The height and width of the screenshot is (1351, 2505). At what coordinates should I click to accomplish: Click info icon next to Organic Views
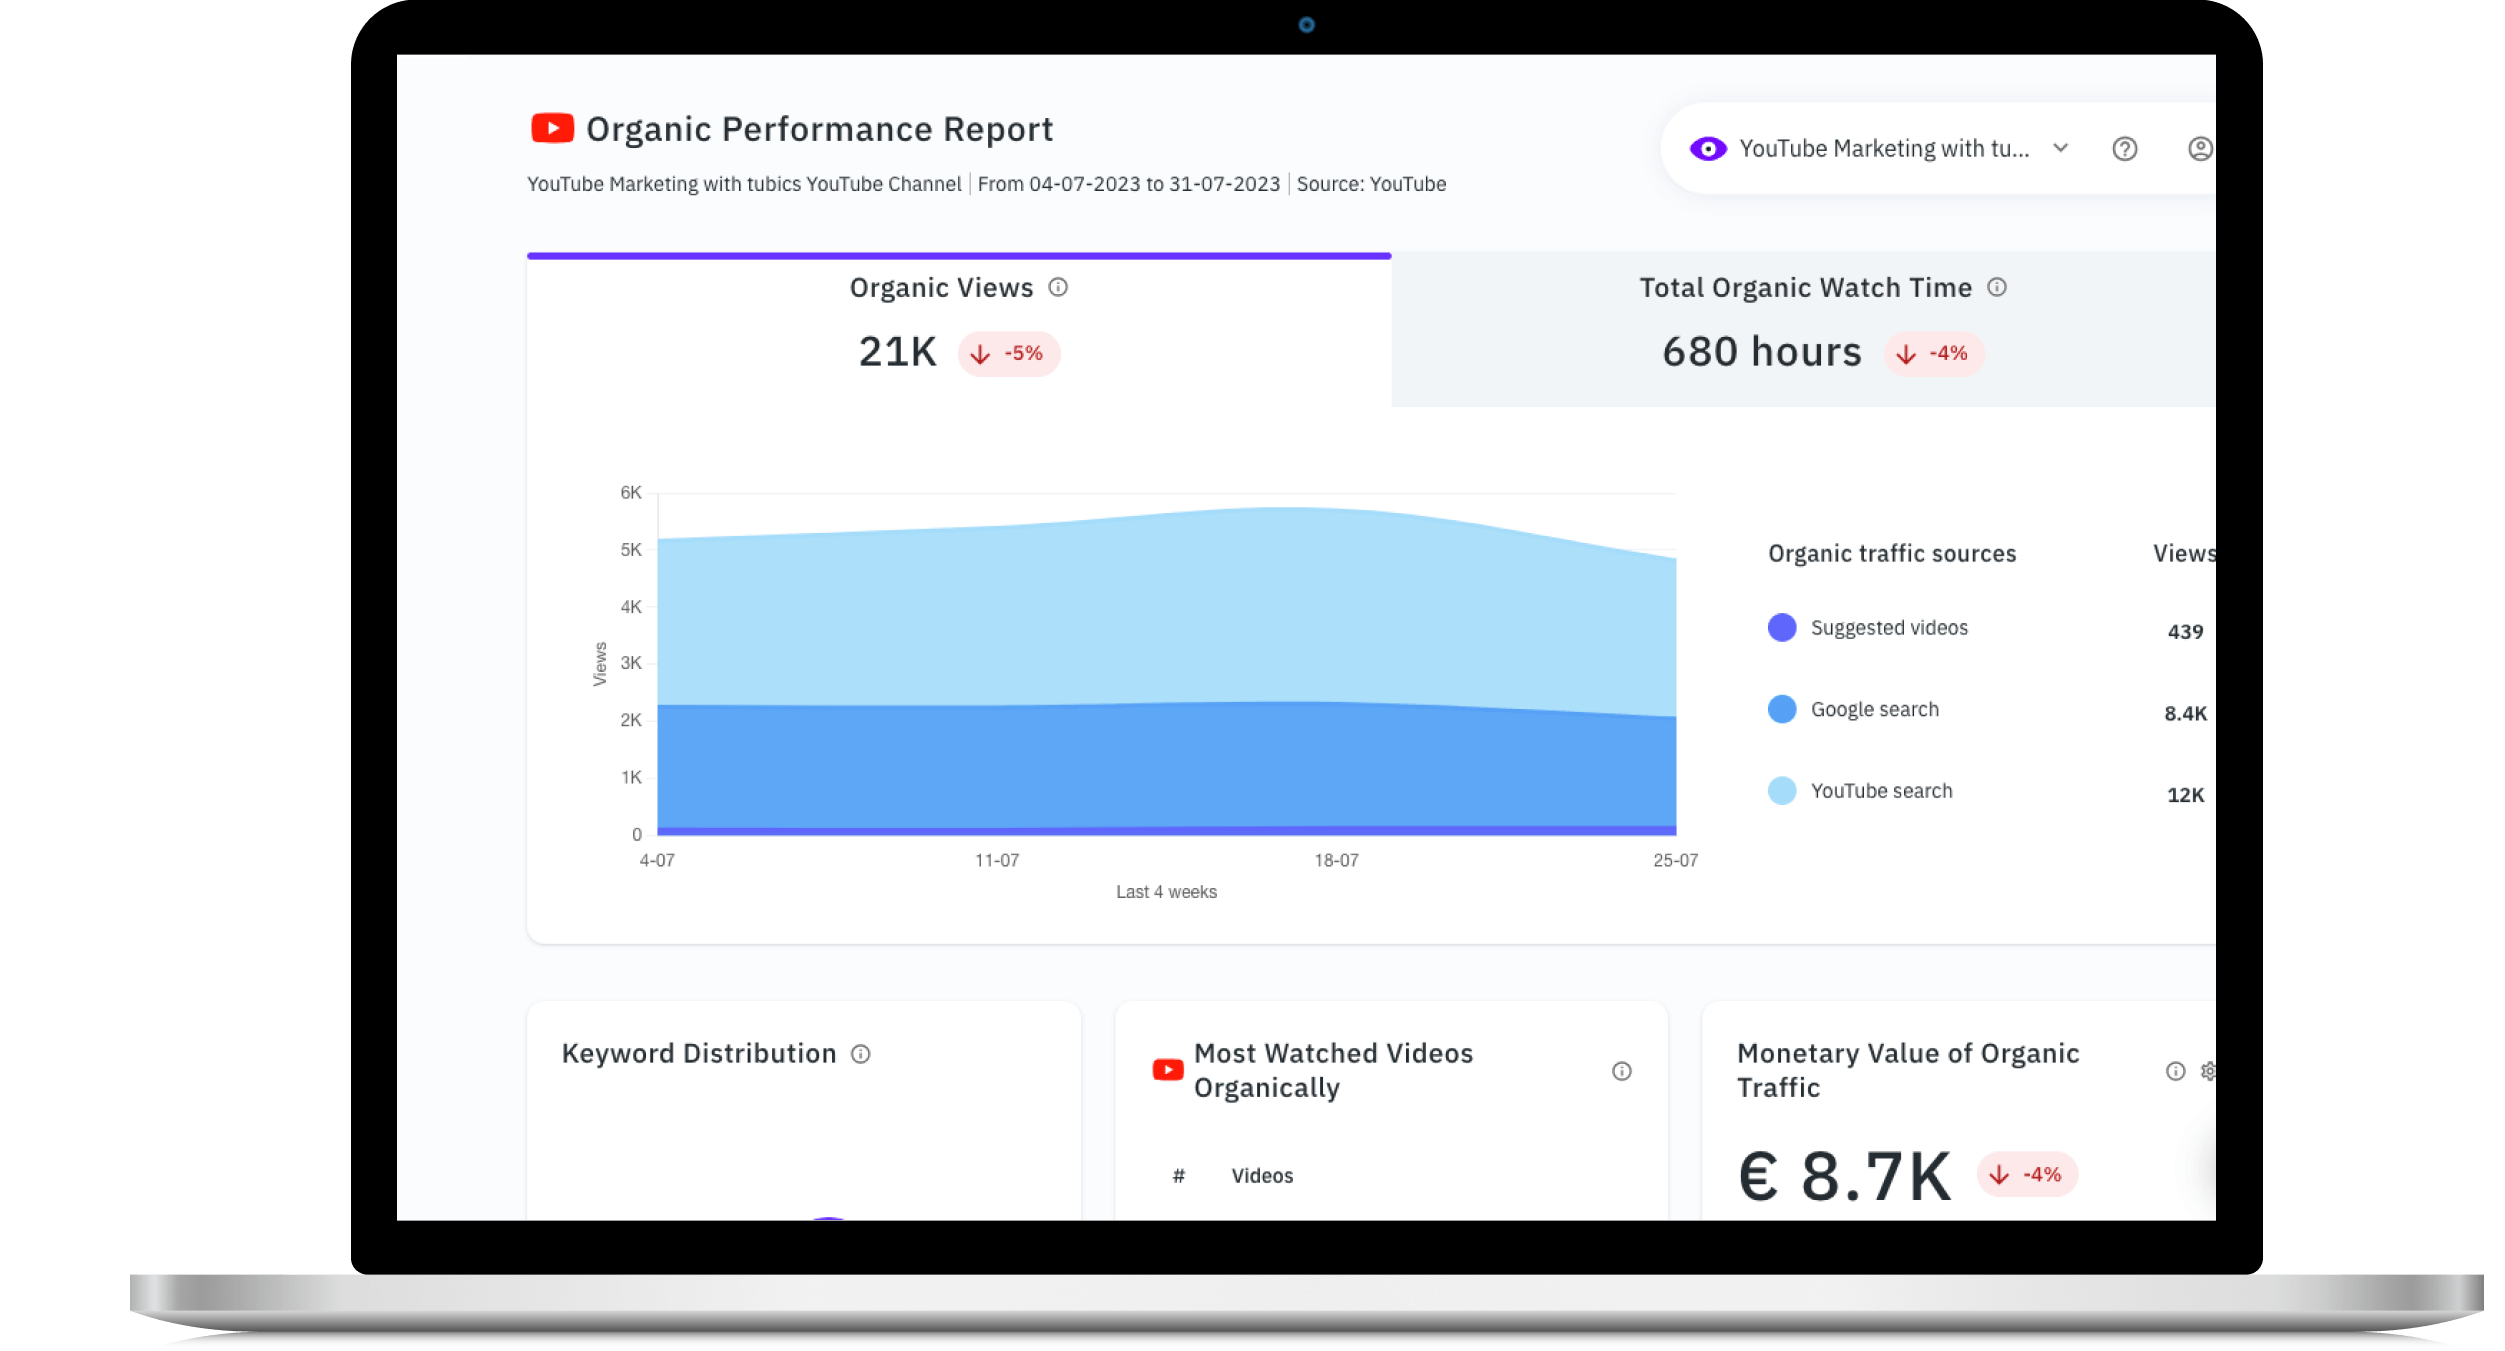click(x=1058, y=287)
